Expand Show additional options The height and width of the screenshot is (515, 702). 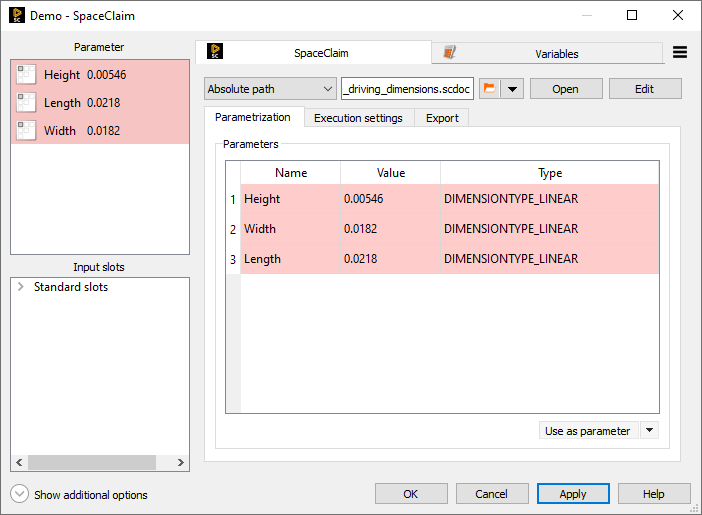point(19,494)
